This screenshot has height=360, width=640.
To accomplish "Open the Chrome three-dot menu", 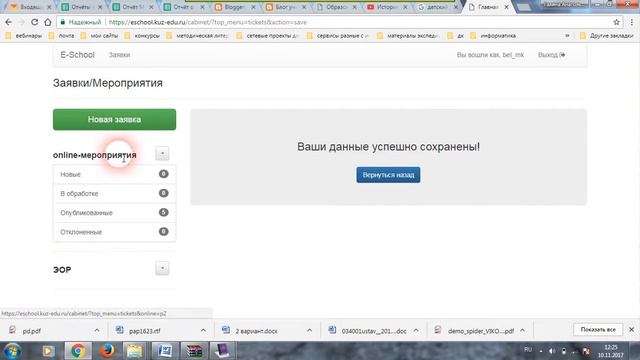I will [x=631, y=22].
